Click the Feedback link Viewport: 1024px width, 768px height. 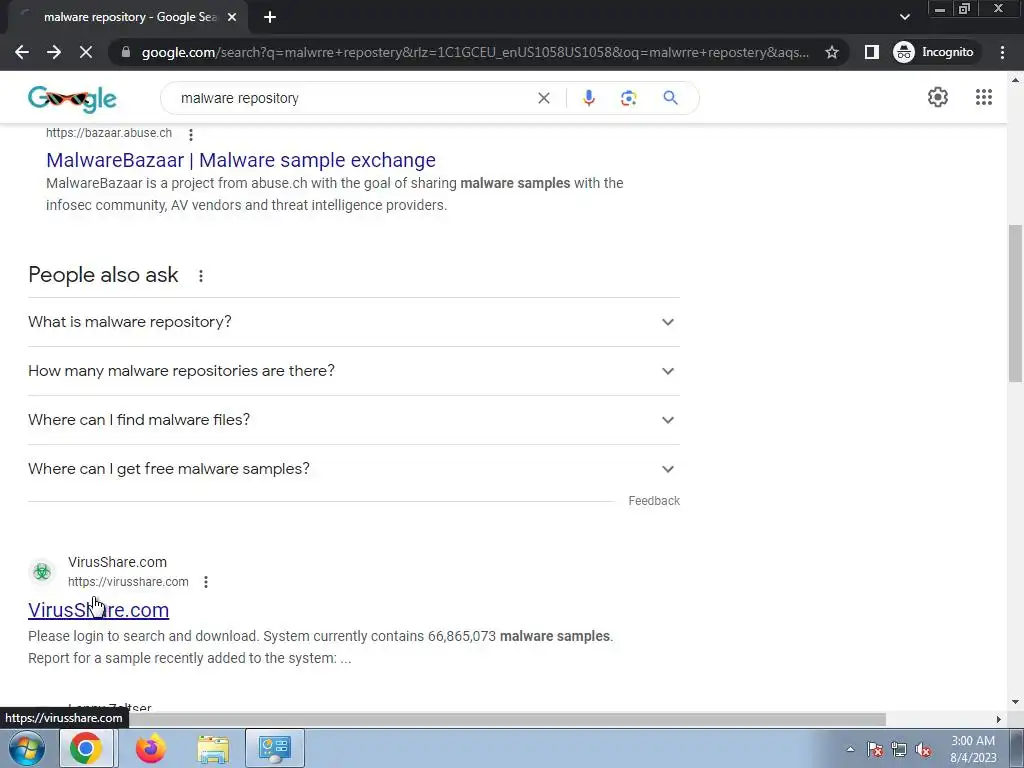654,501
